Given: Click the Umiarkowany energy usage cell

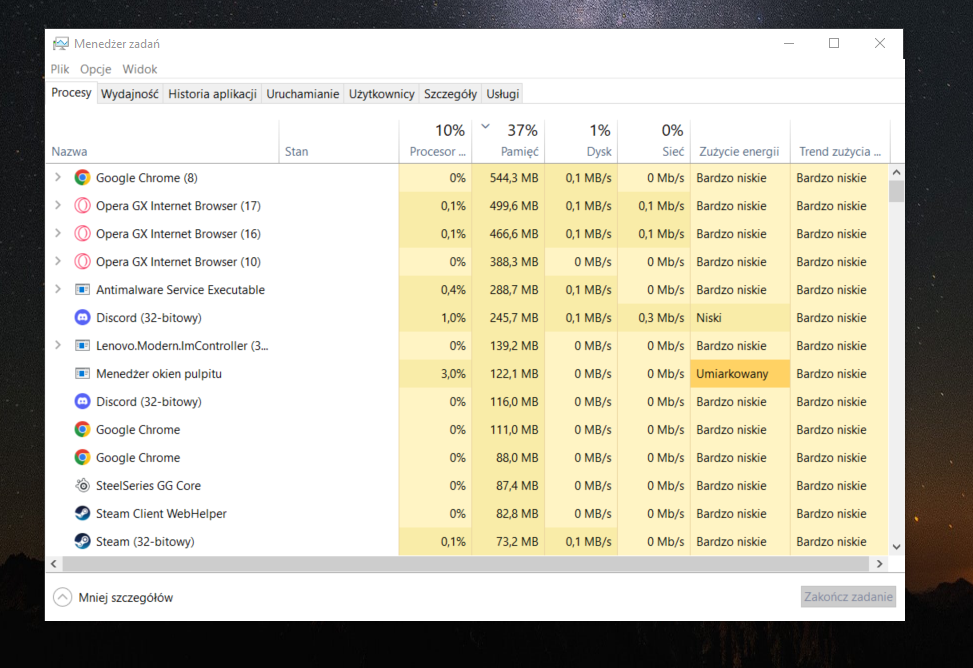Looking at the screenshot, I should (x=740, y=374).
